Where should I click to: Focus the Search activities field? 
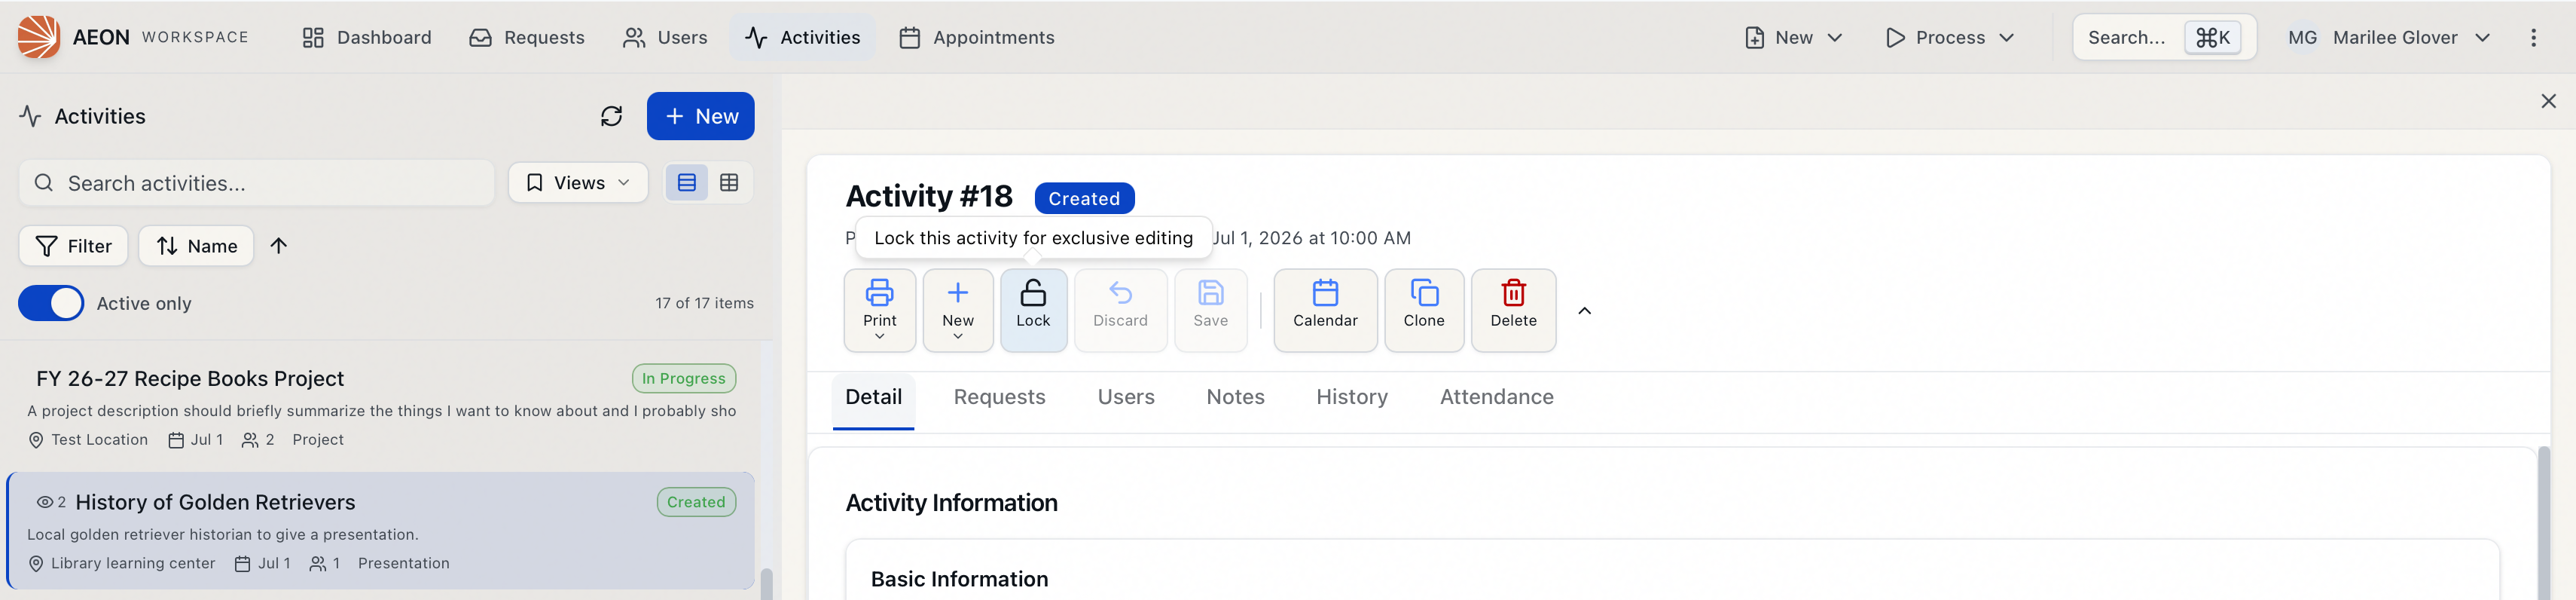coord(256,183)
